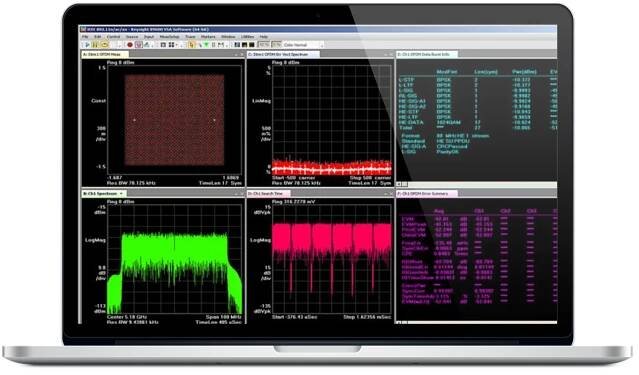Click the single trace layout icon
Image resolution: width=639 pixels, height=375 pixels.
pos(163,45)
